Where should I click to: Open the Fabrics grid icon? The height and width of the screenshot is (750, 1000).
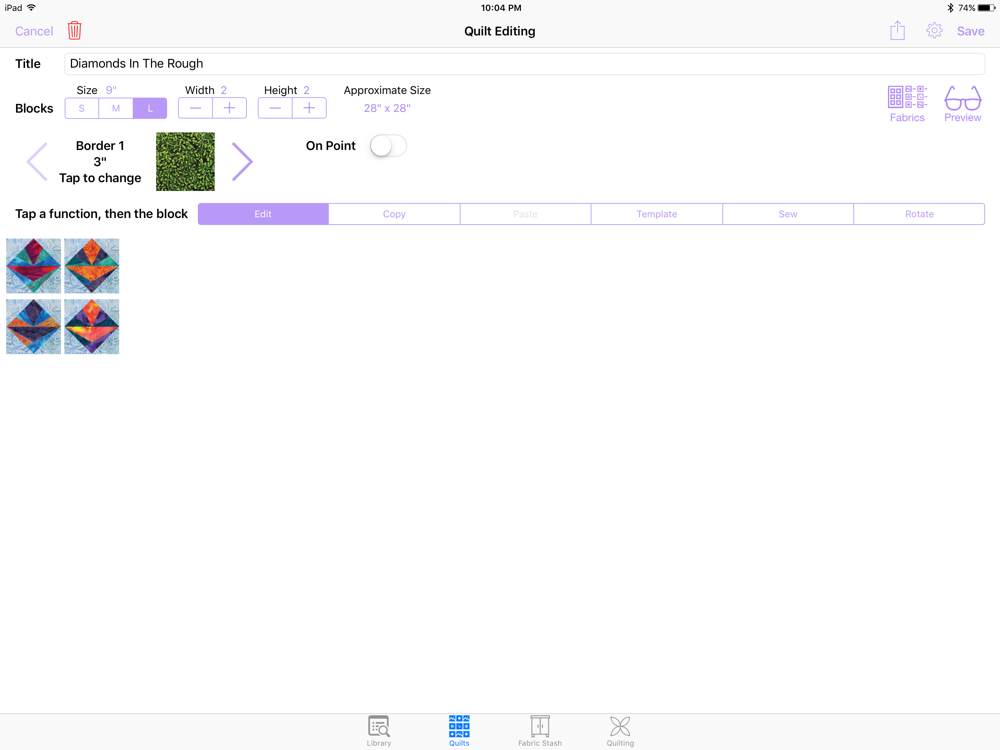tap(907, 104)
